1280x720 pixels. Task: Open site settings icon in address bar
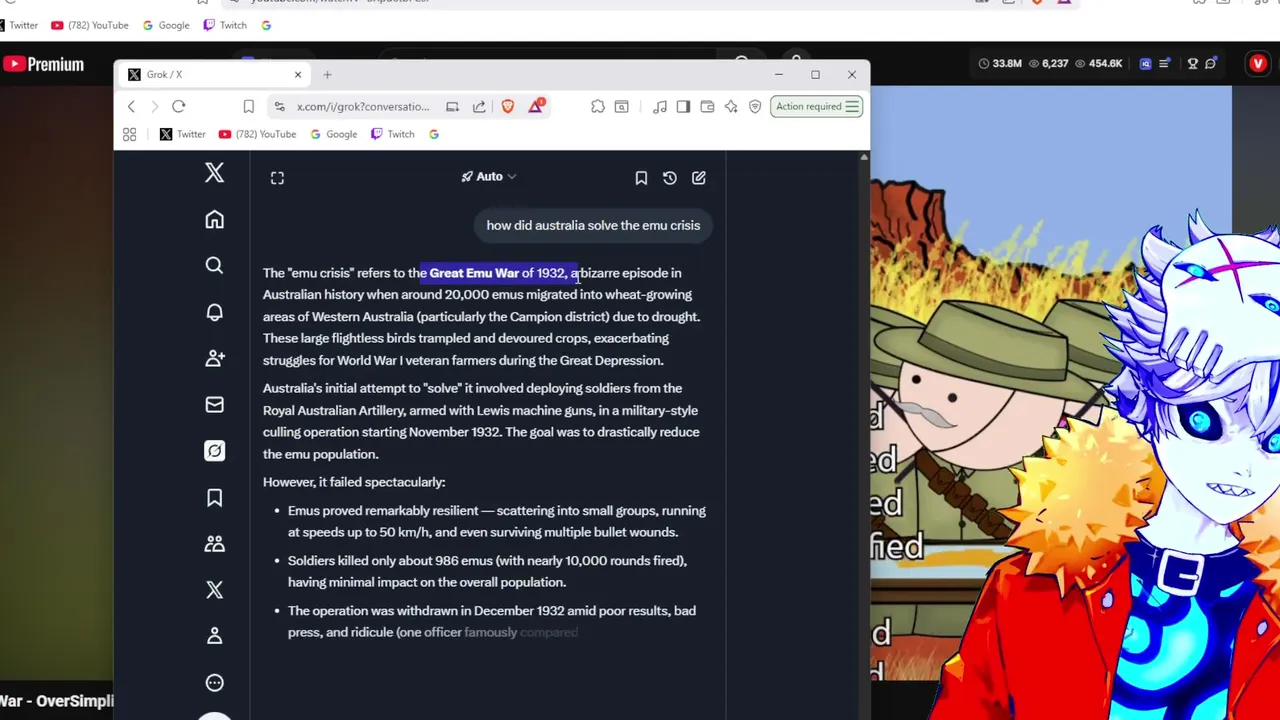[x=280, y=107]
